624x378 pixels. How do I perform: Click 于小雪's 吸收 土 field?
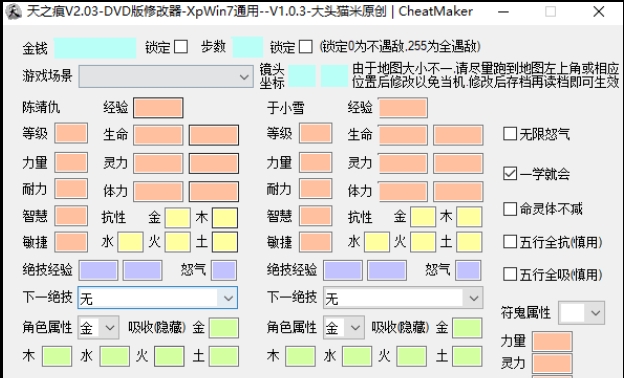pyautogui.click(x=467, y=356)
